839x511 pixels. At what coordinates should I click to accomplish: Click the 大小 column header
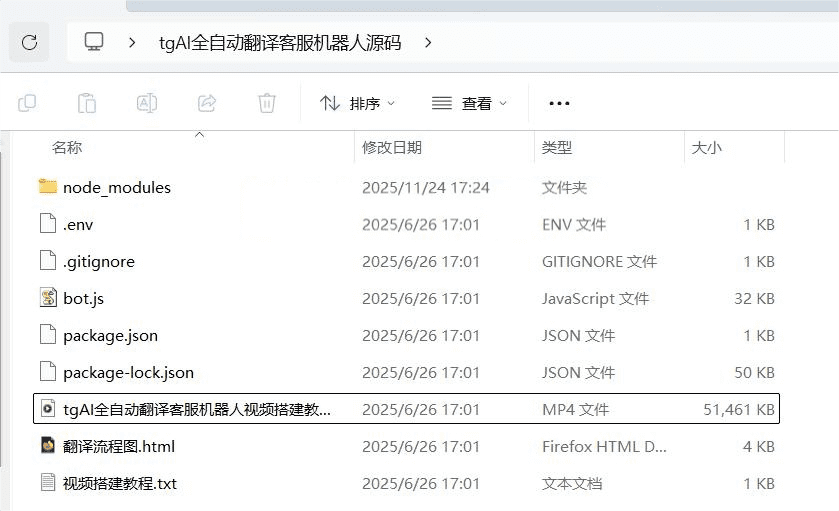tap(706, 147)
